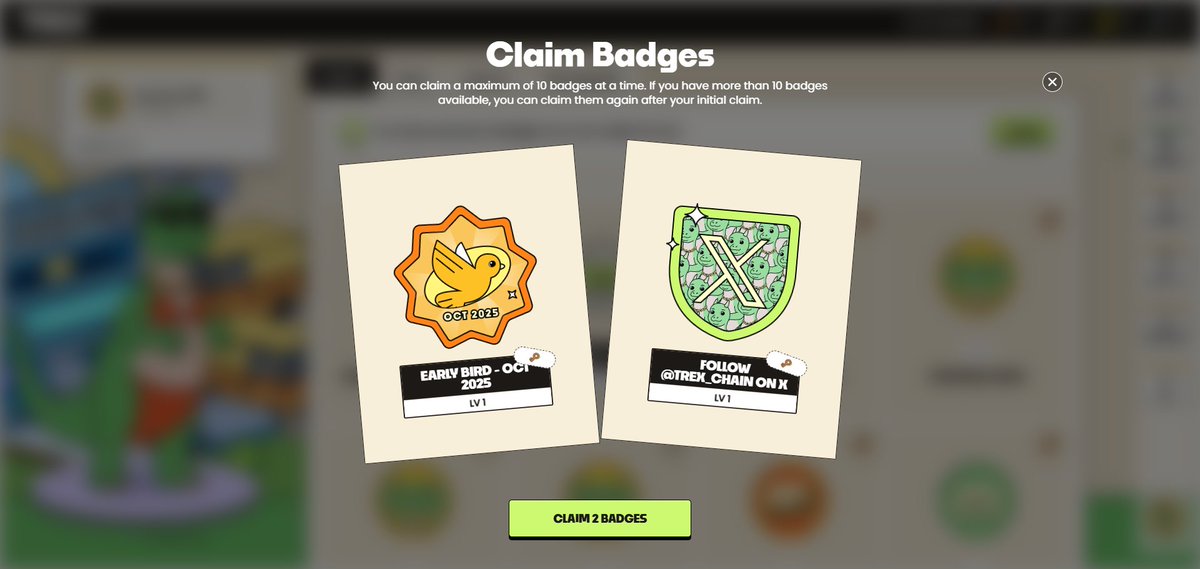
Task: Click LV 1 under the Follow @TREX_CHAIN label
Action: [x=722, y=398]
